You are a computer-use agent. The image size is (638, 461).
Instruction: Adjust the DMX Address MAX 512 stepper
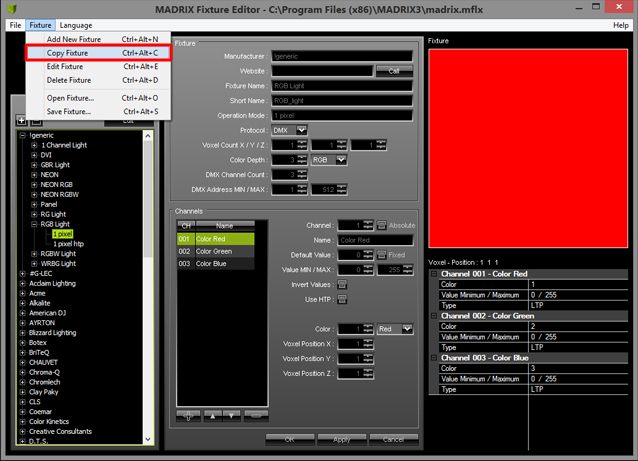(341, 189)
